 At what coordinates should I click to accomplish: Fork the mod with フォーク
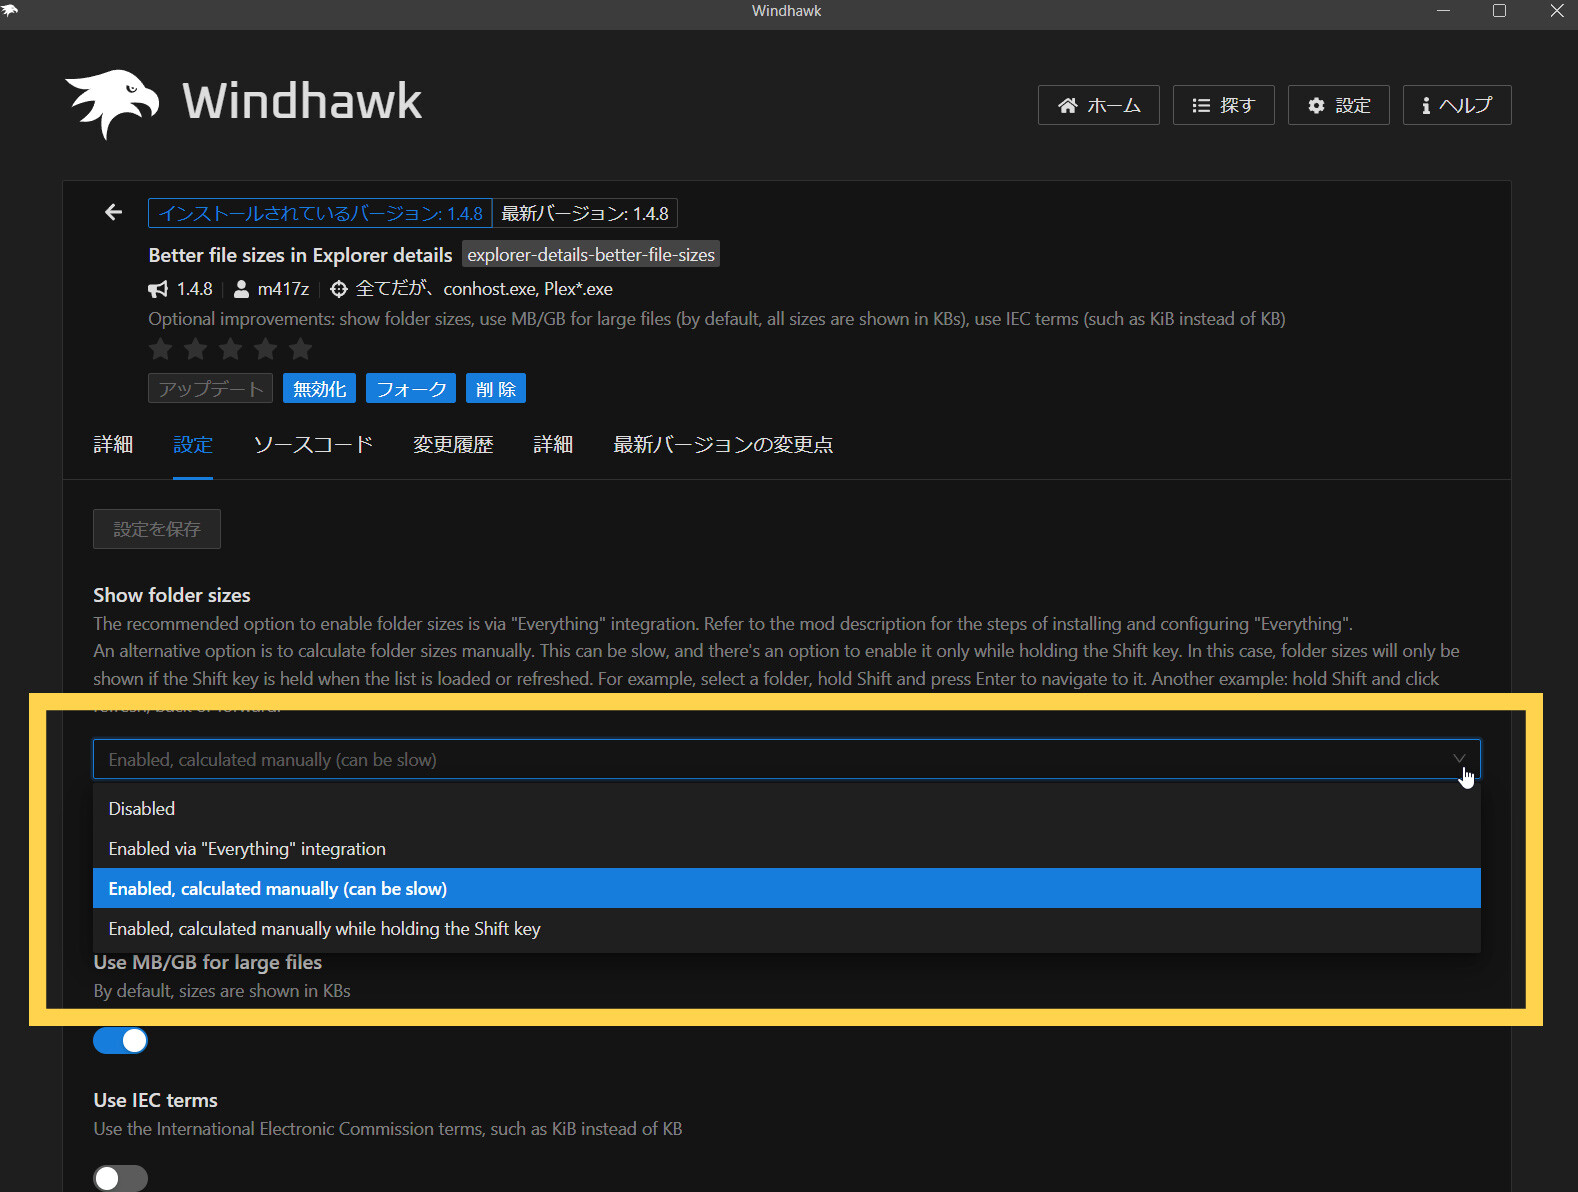(411, 389)
